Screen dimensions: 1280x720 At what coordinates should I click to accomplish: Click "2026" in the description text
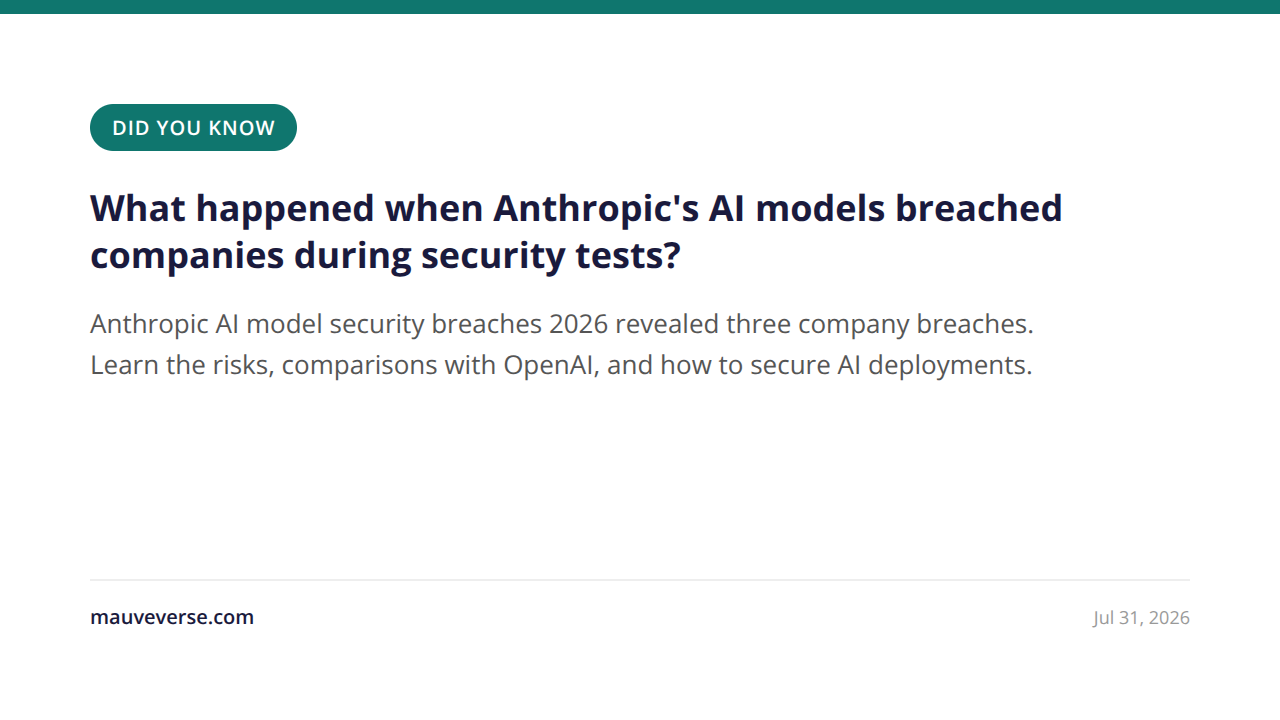(578, 325)
